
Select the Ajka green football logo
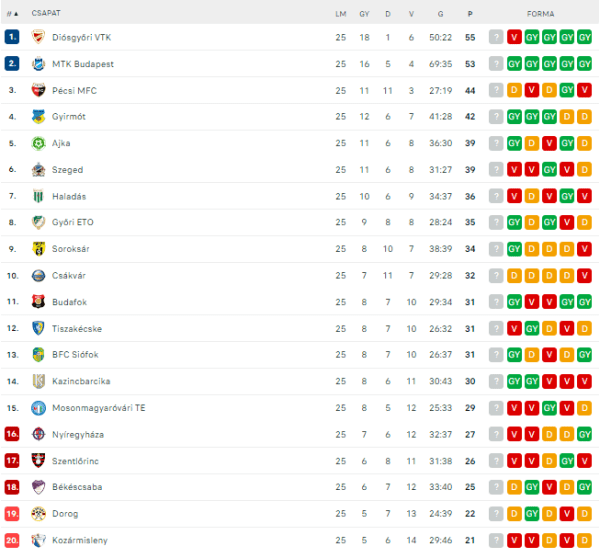(x=38, y=143)
